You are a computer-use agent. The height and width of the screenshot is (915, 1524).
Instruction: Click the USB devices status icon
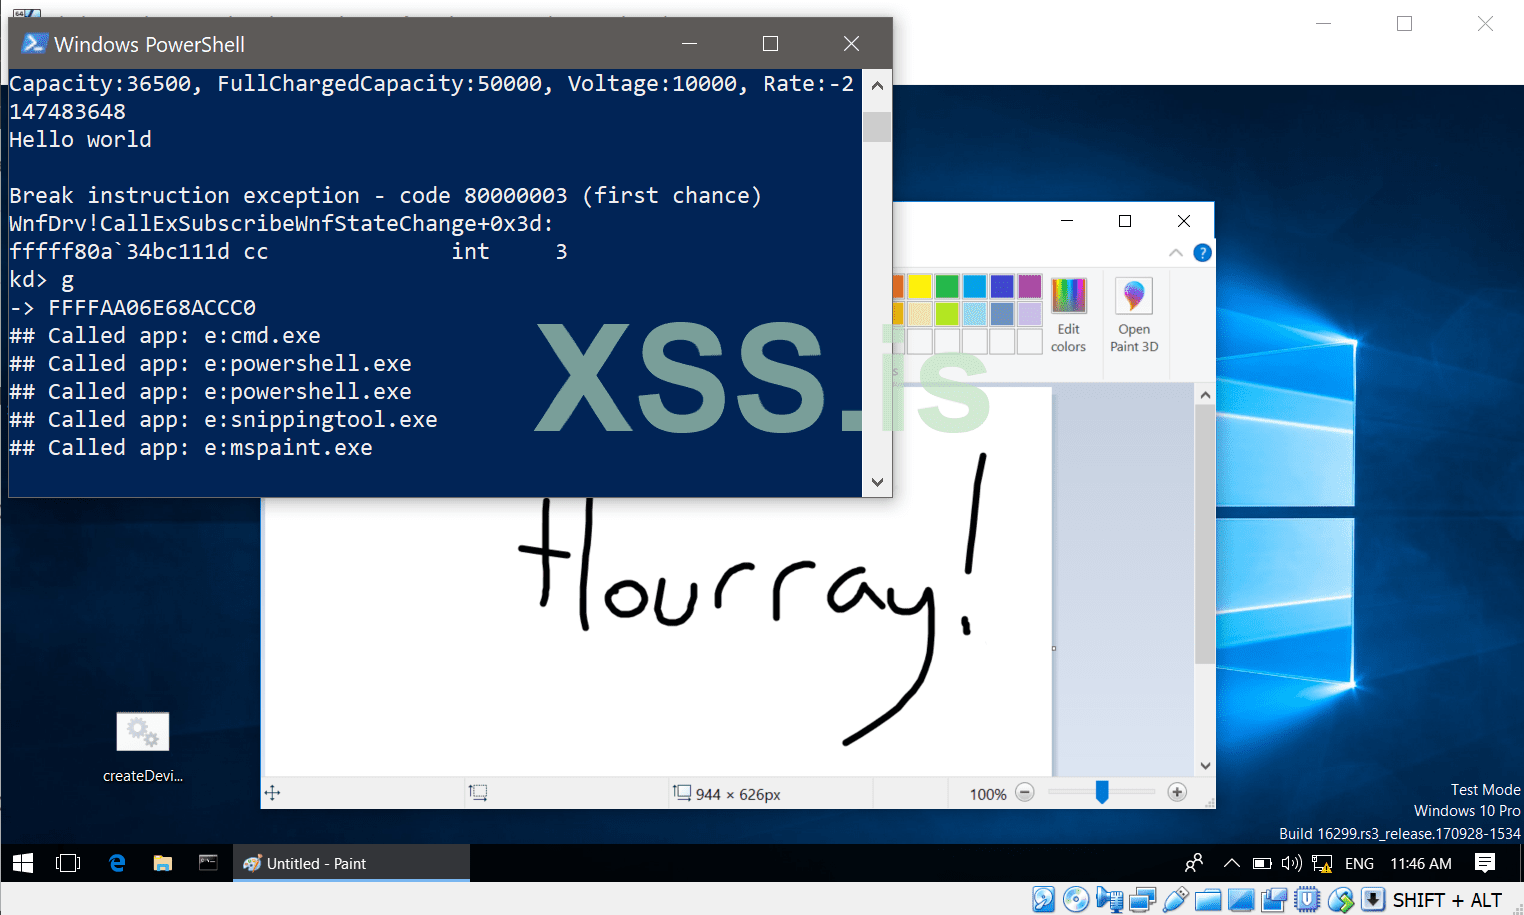tap(1175, 899)
